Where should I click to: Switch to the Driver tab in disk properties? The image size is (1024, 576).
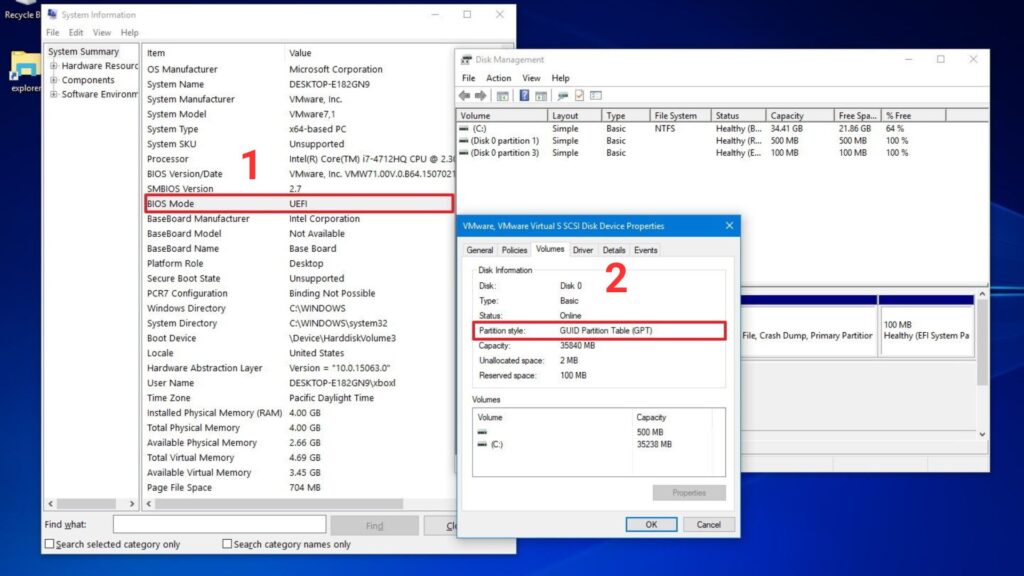(586, 250)
